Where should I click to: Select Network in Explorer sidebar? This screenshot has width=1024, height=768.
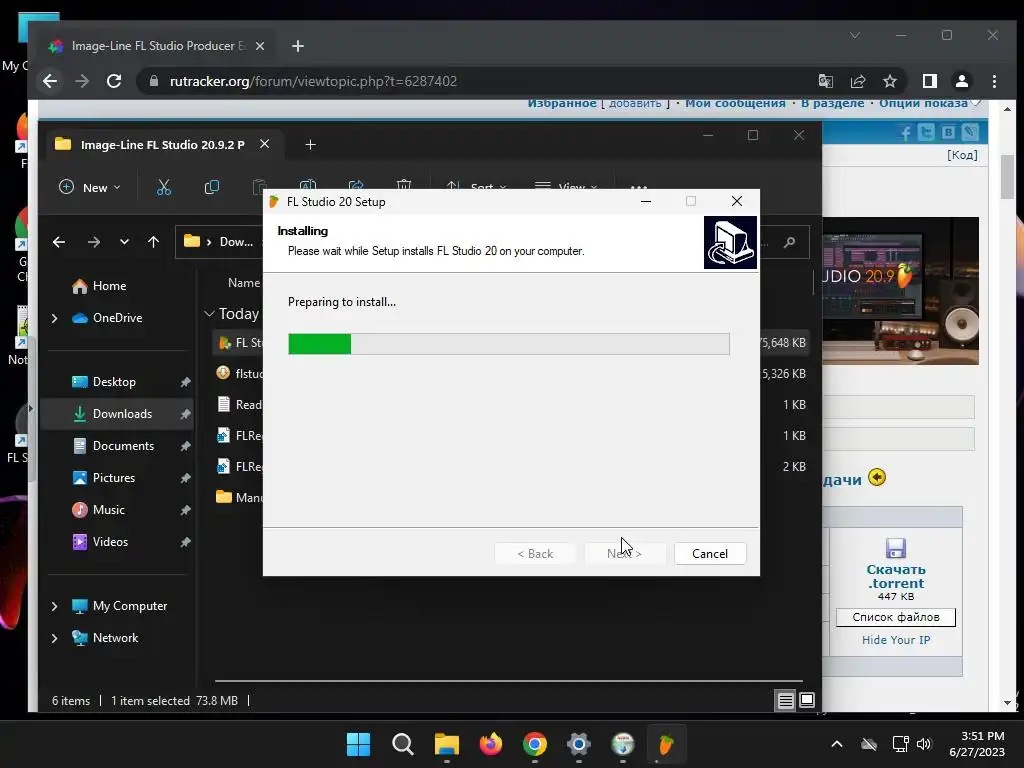click(106, 638)
